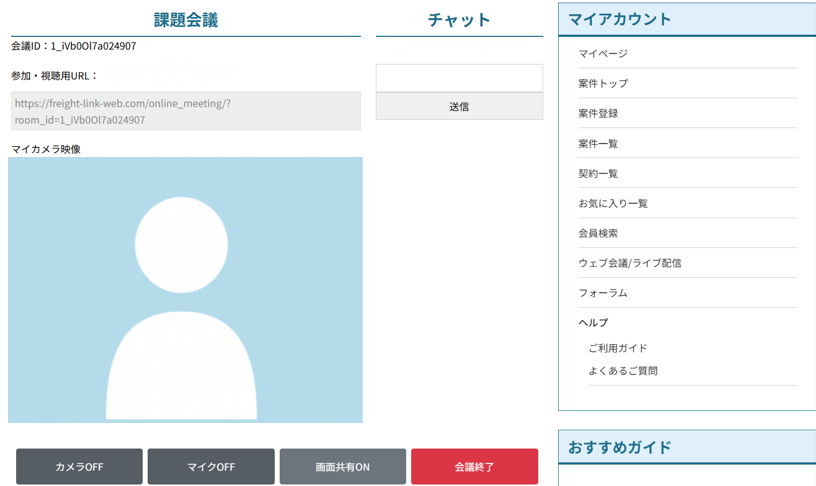Enable screen sharing with 画面共有ON
This screenshot has width=816, height=486.
click(x=342, y=467)
